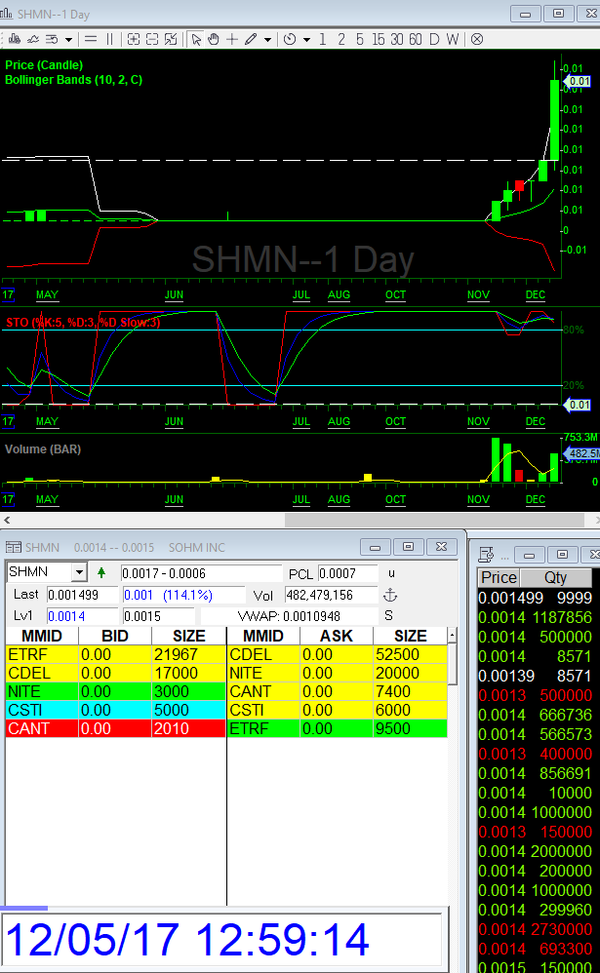Activate the crosshair cursor tool
The height and width of the screenshot is (973, 600).
click(x=232, y=39)
